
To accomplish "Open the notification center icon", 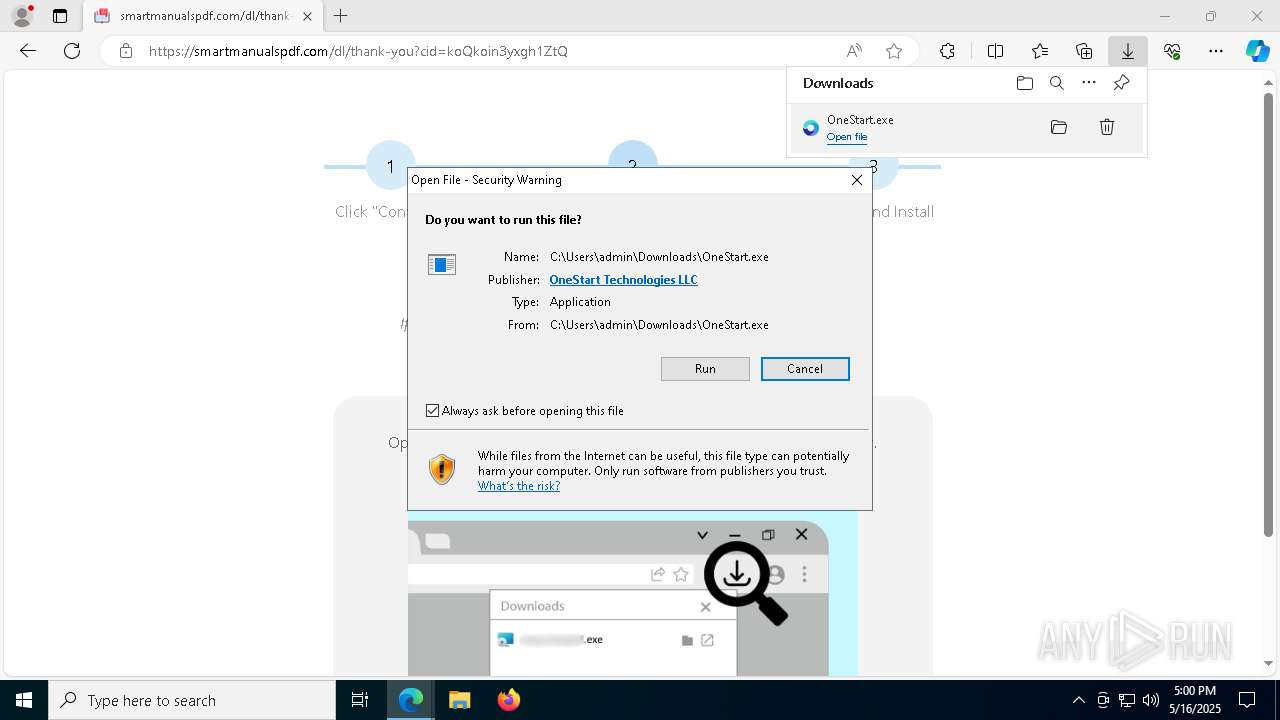I will 1247,700.
